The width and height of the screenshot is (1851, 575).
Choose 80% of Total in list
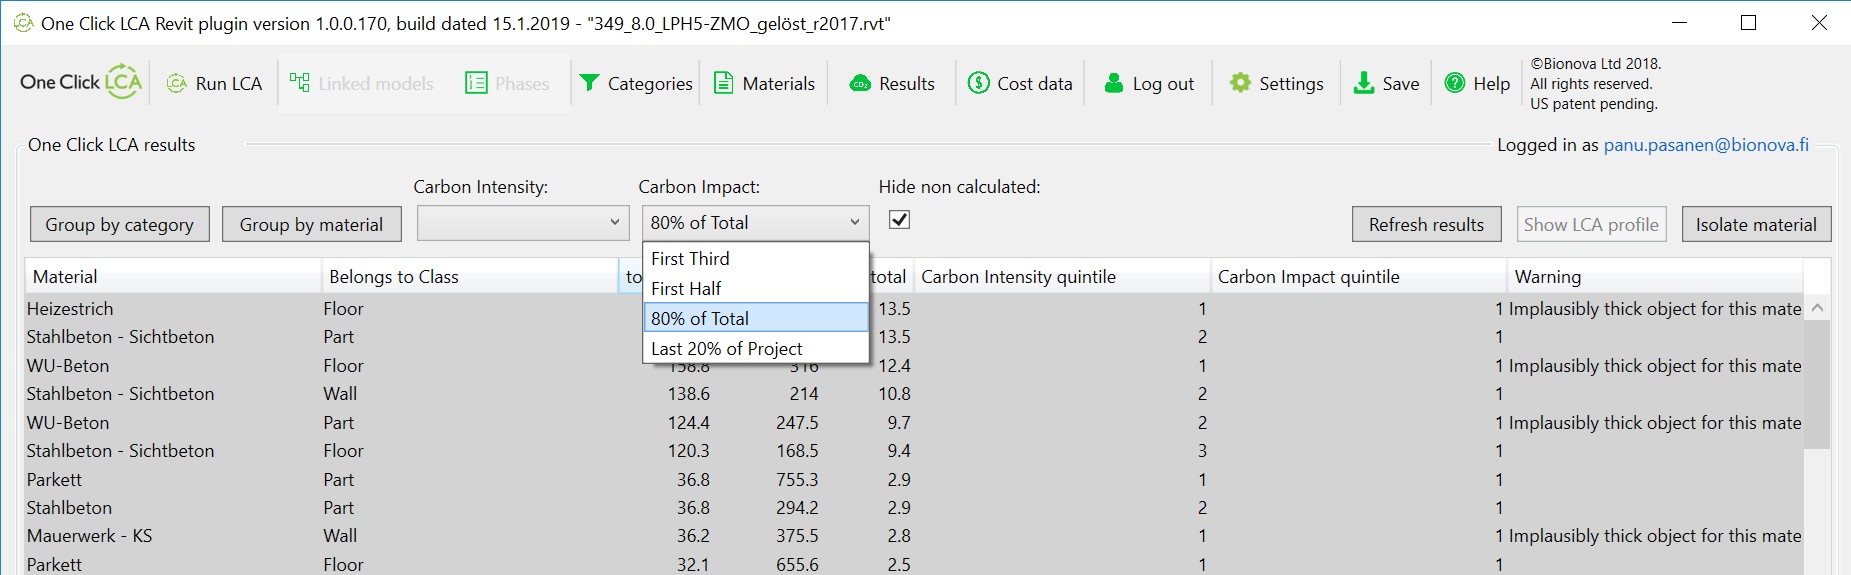coord(756,318)
